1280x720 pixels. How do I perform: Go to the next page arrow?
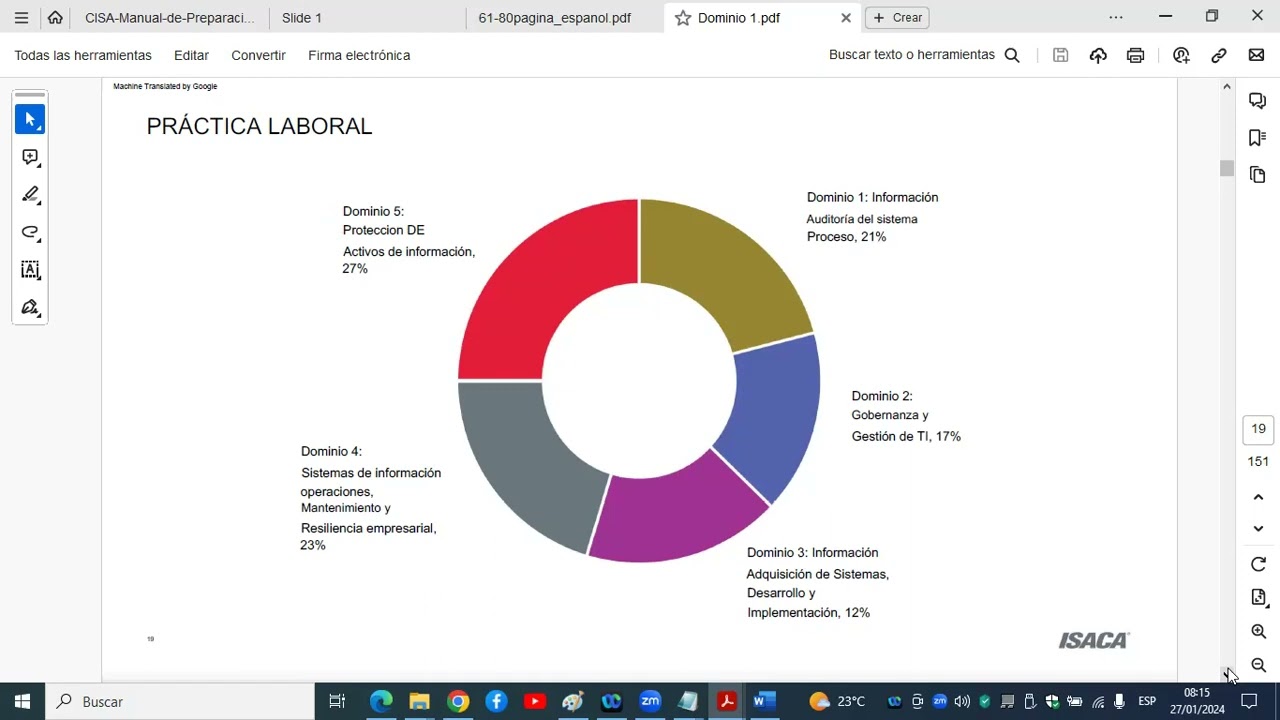tap(1258, 529)
